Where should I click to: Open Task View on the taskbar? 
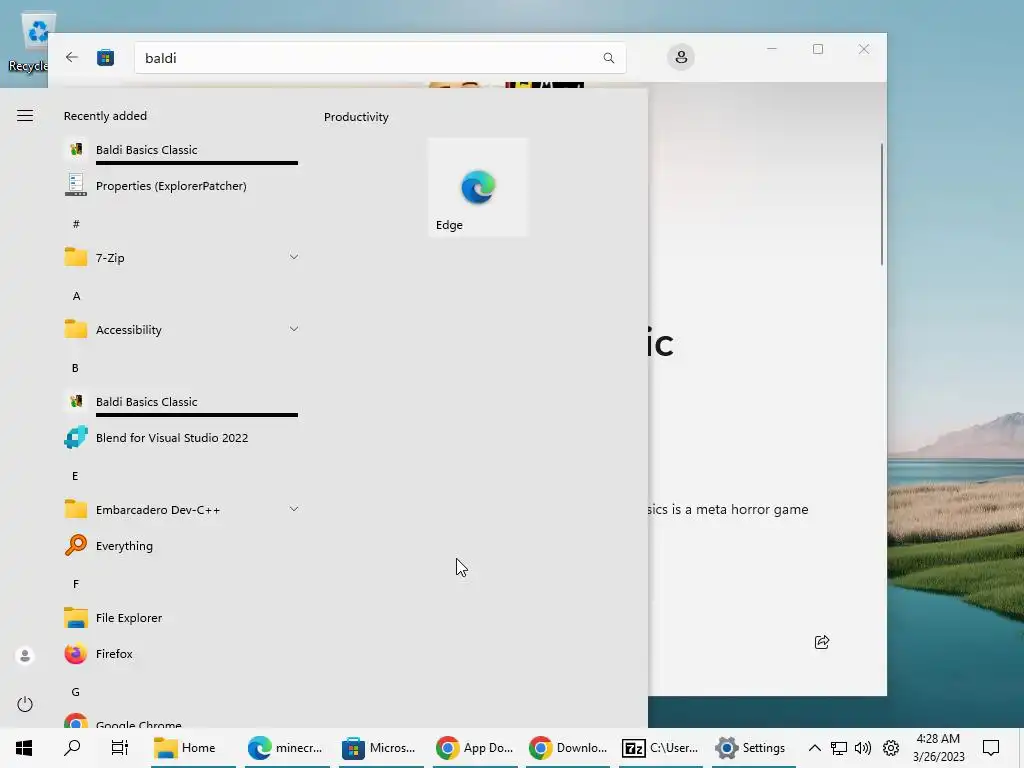click(x=120, y=748)
